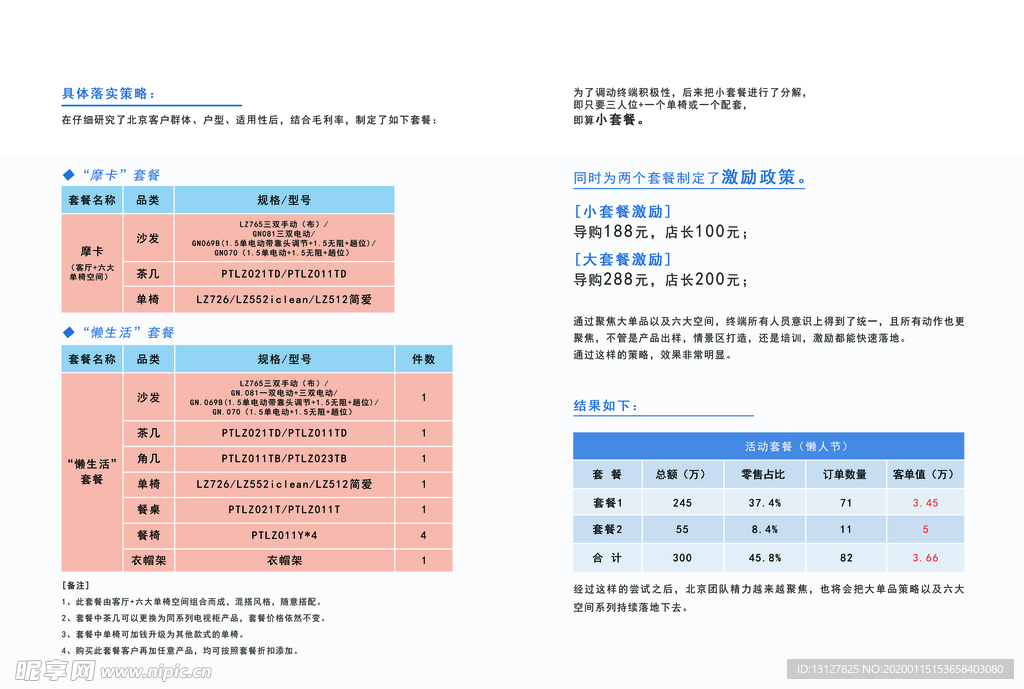Viewport: 1024px width, 689px height.
Task: Click "规格/型号" header in the 懒生活 table
Action: [x=285, y=359]
